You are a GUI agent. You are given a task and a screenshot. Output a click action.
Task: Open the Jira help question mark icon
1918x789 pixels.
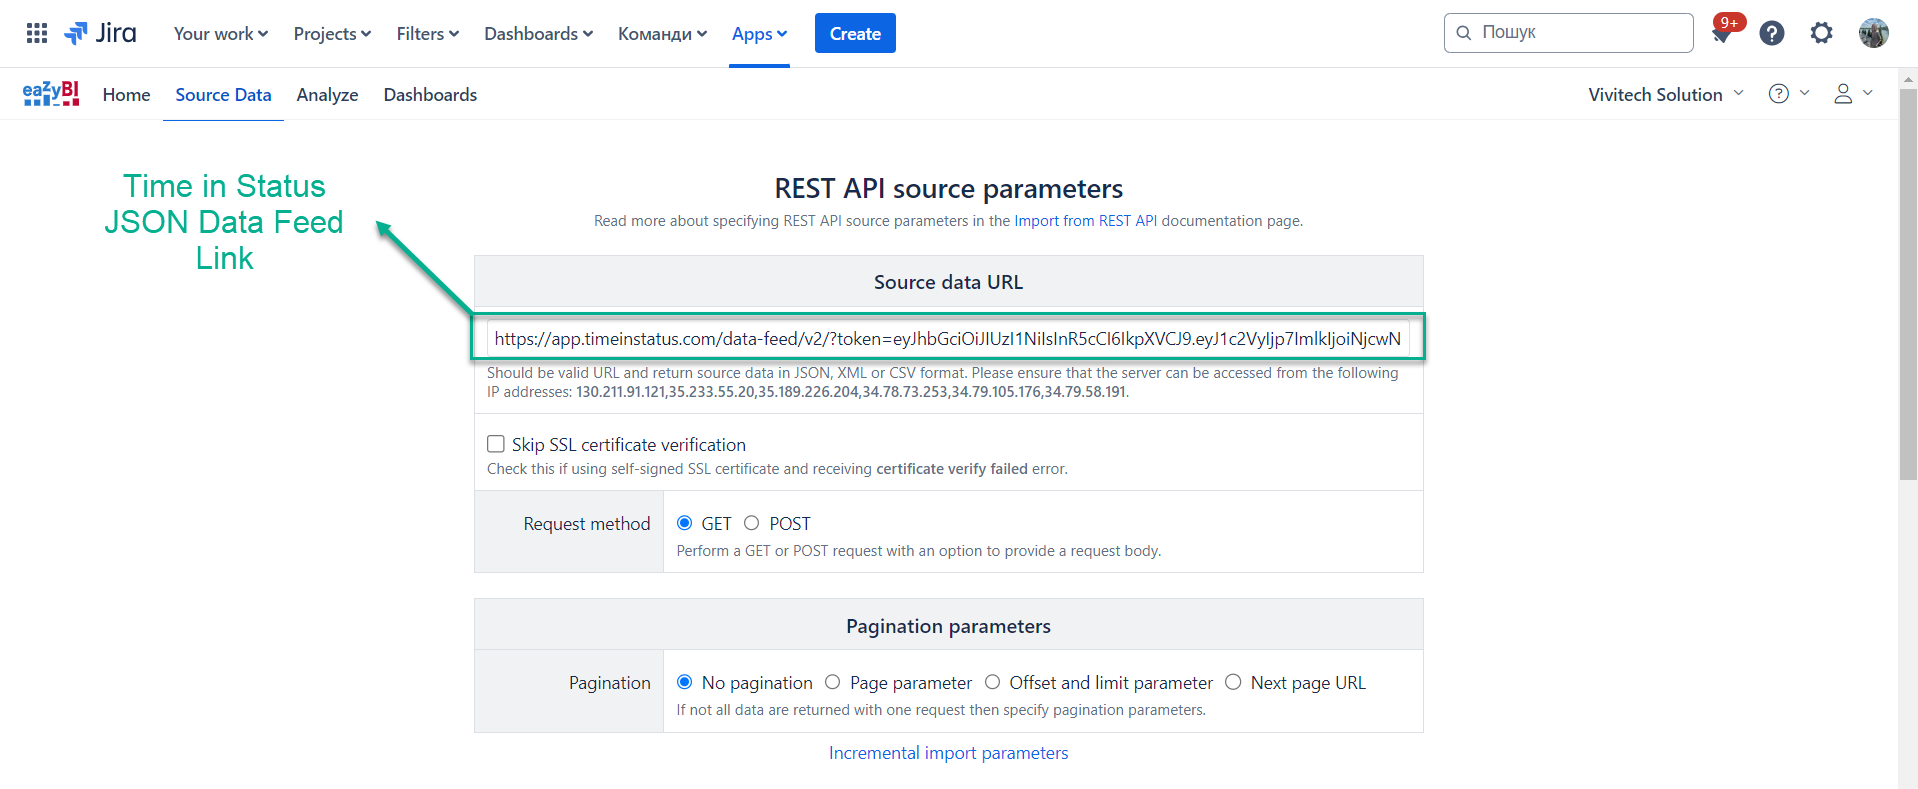1771,33
